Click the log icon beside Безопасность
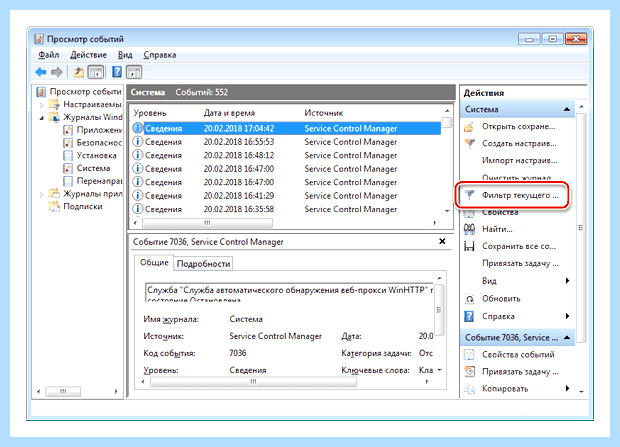Screen dimensions: 620x447 tap(68, 142)
